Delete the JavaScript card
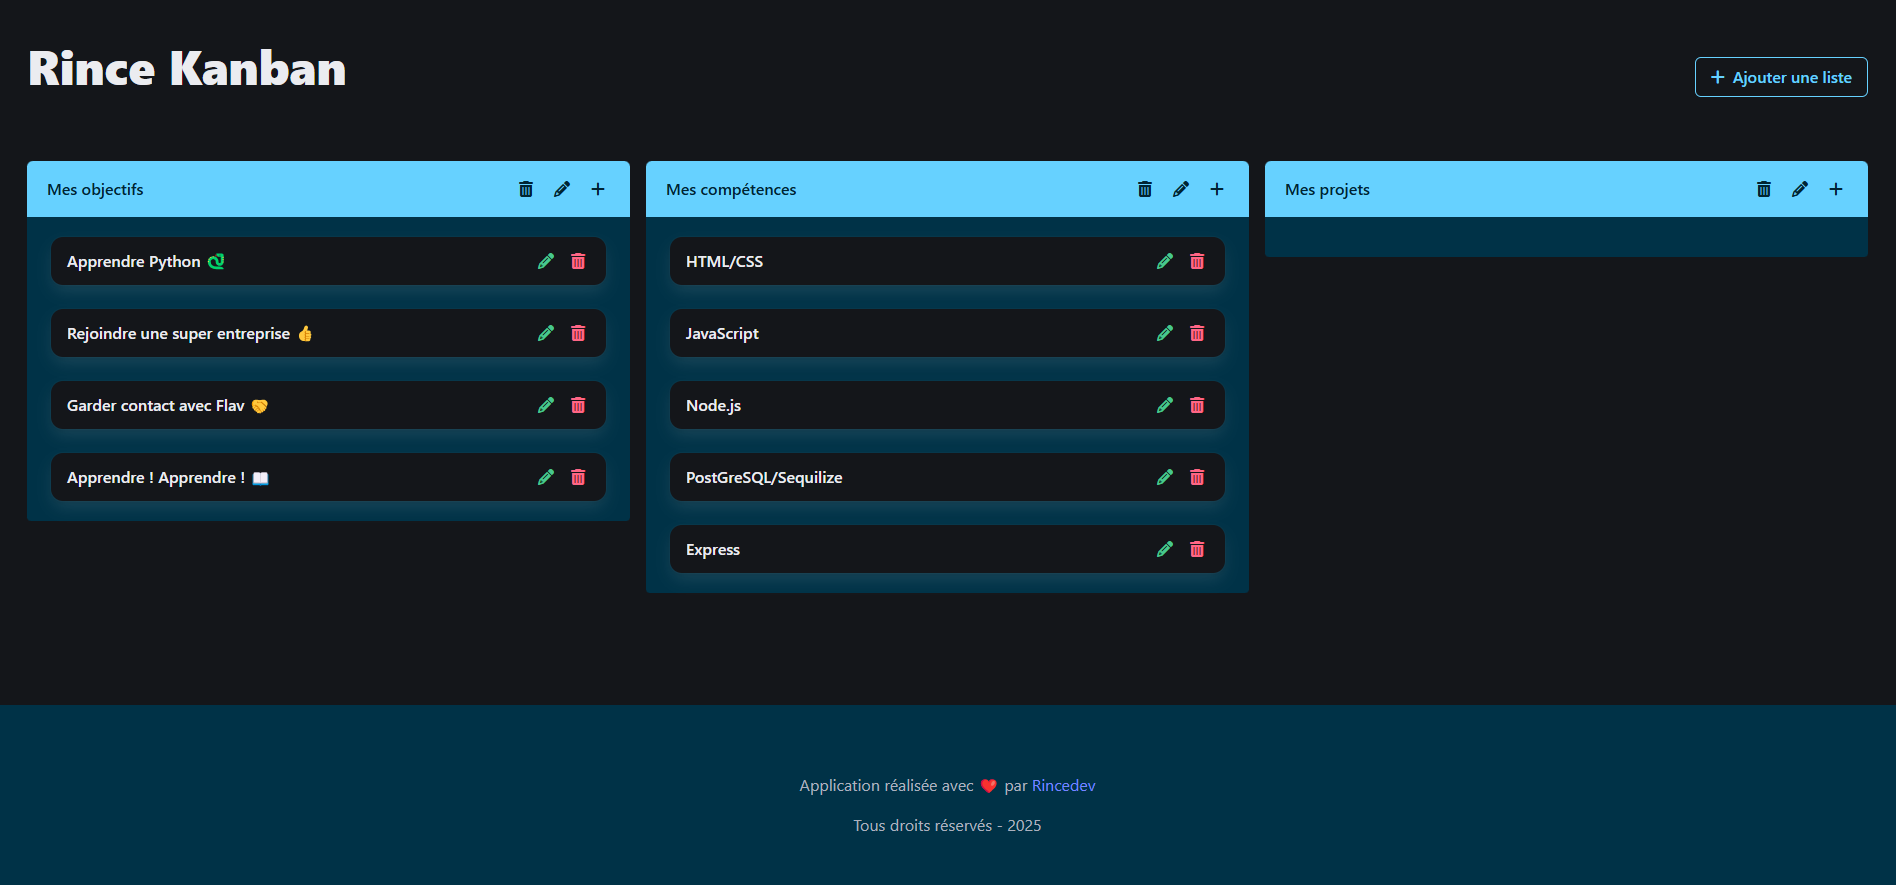Image resolution: width=1896 pixels, height=885 pixels. click(x=1197, y=333)
